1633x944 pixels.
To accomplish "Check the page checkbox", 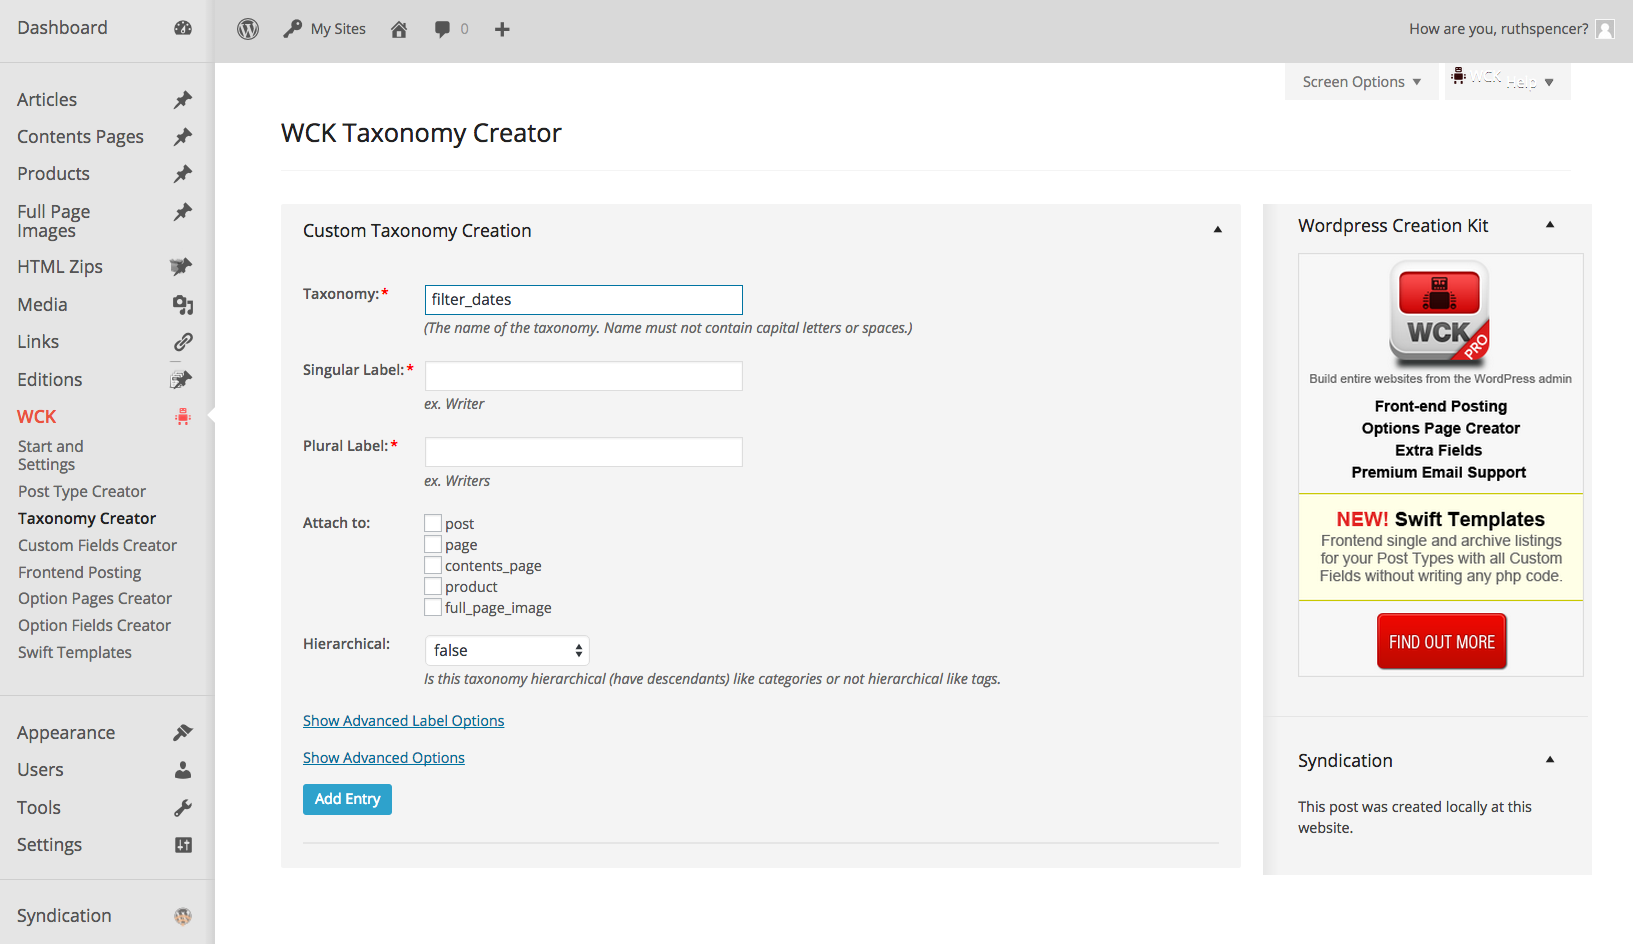I will (x=433, y=544).
